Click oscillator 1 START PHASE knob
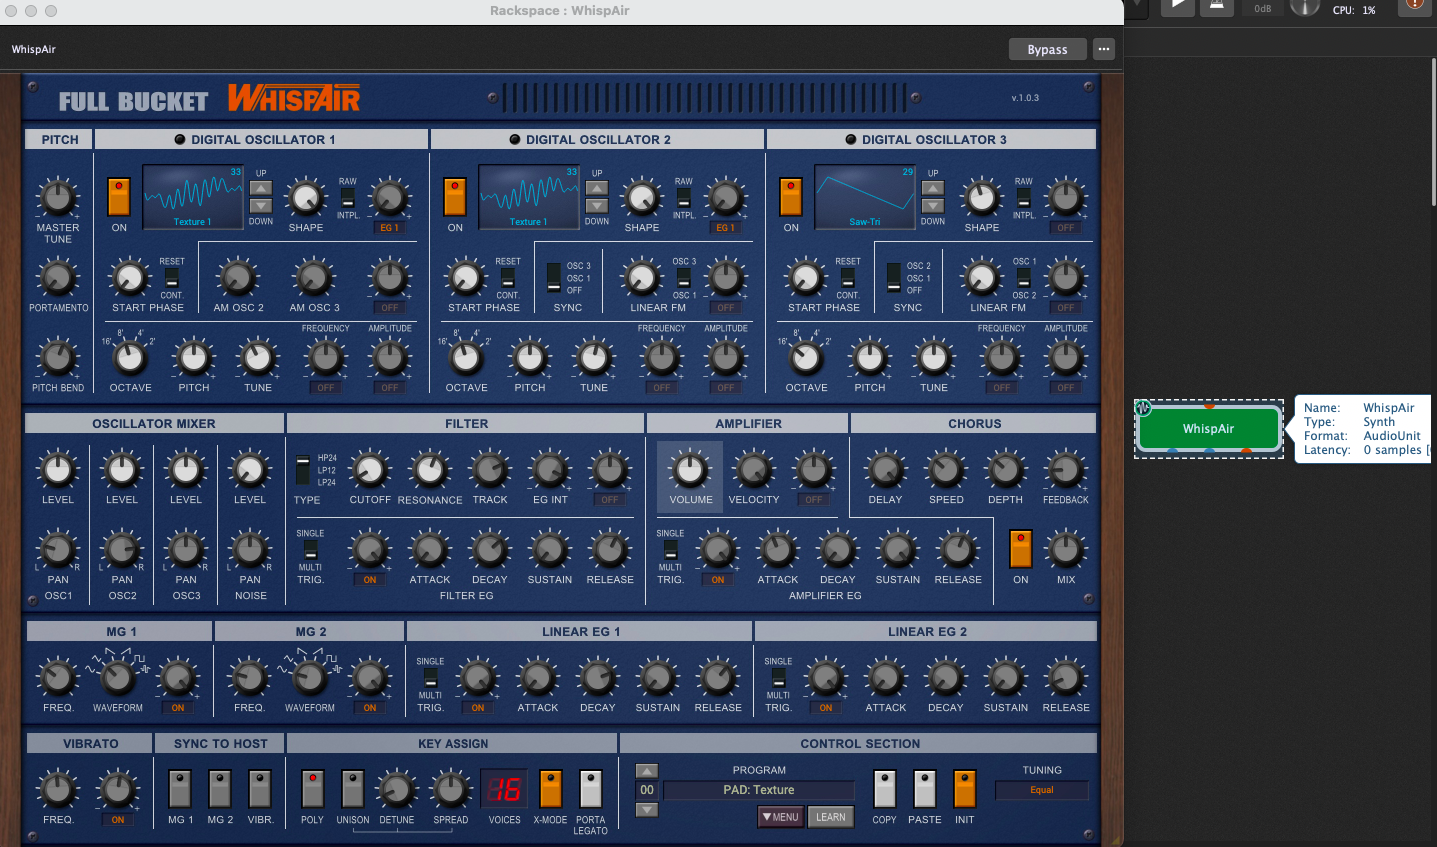Image resolution: width=1437 pixels, height=847 pixels. coord(129,278)
